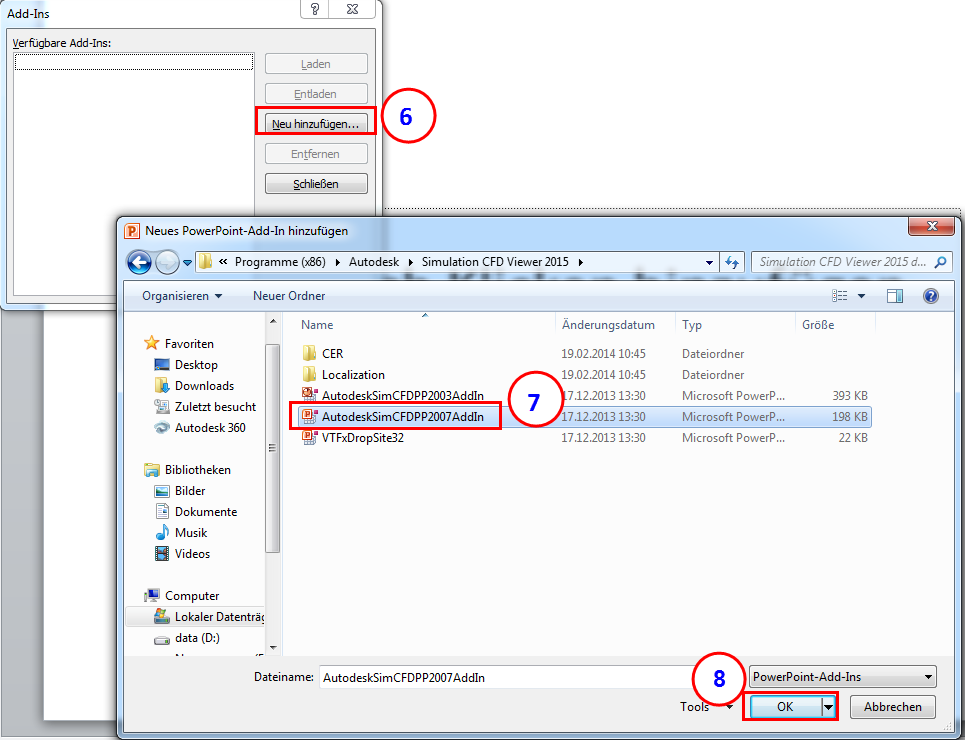Click Schließen in the Add-Ins dialog
This screenshot has height=740, width=965.
coord(316,184)
